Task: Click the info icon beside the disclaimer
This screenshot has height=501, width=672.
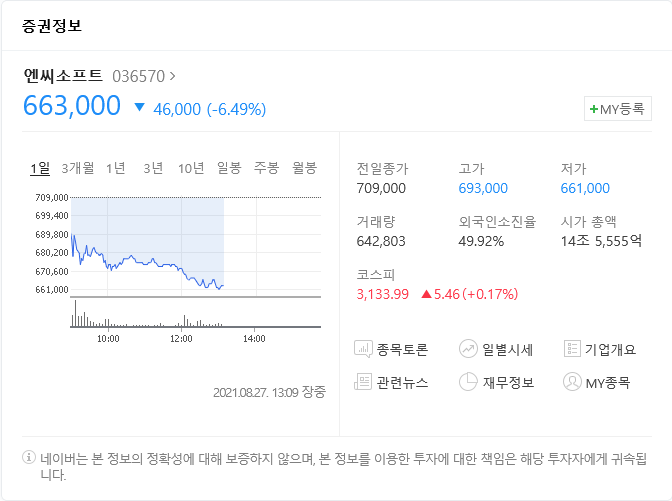Action: pos(29,458)
